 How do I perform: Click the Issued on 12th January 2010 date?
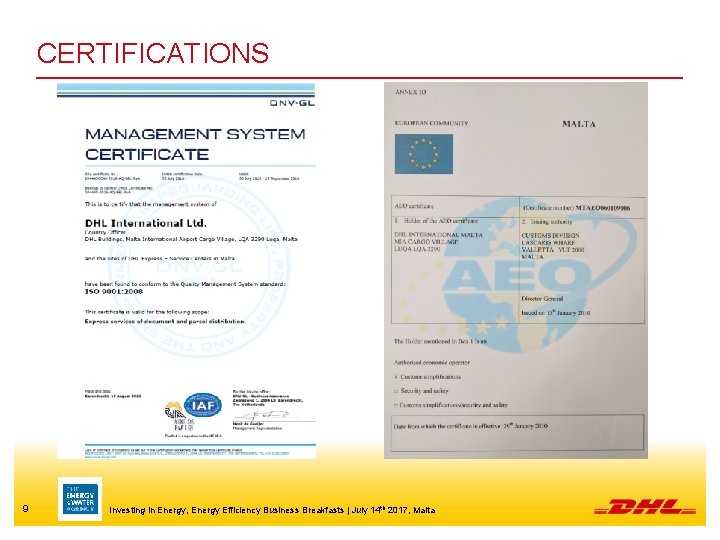[556, 313]
